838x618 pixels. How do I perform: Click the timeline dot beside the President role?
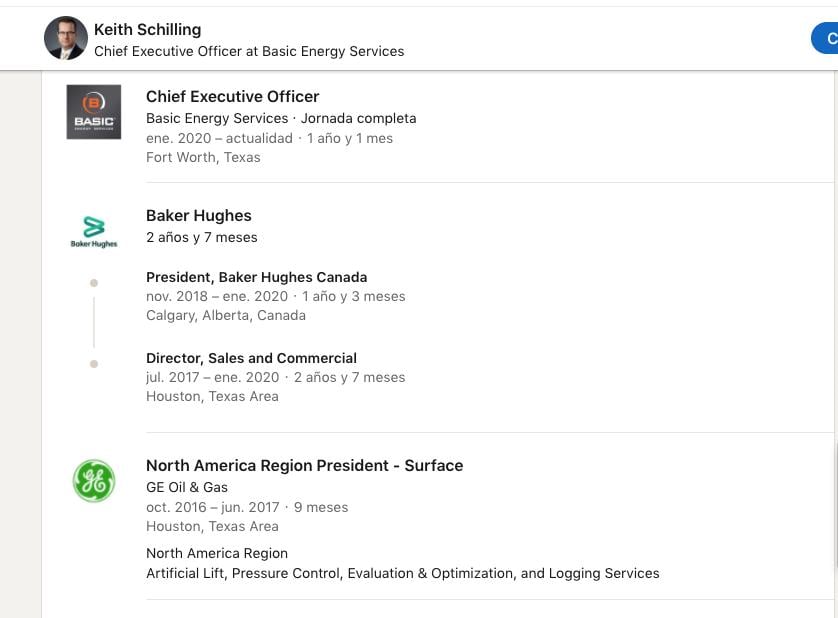94,283
